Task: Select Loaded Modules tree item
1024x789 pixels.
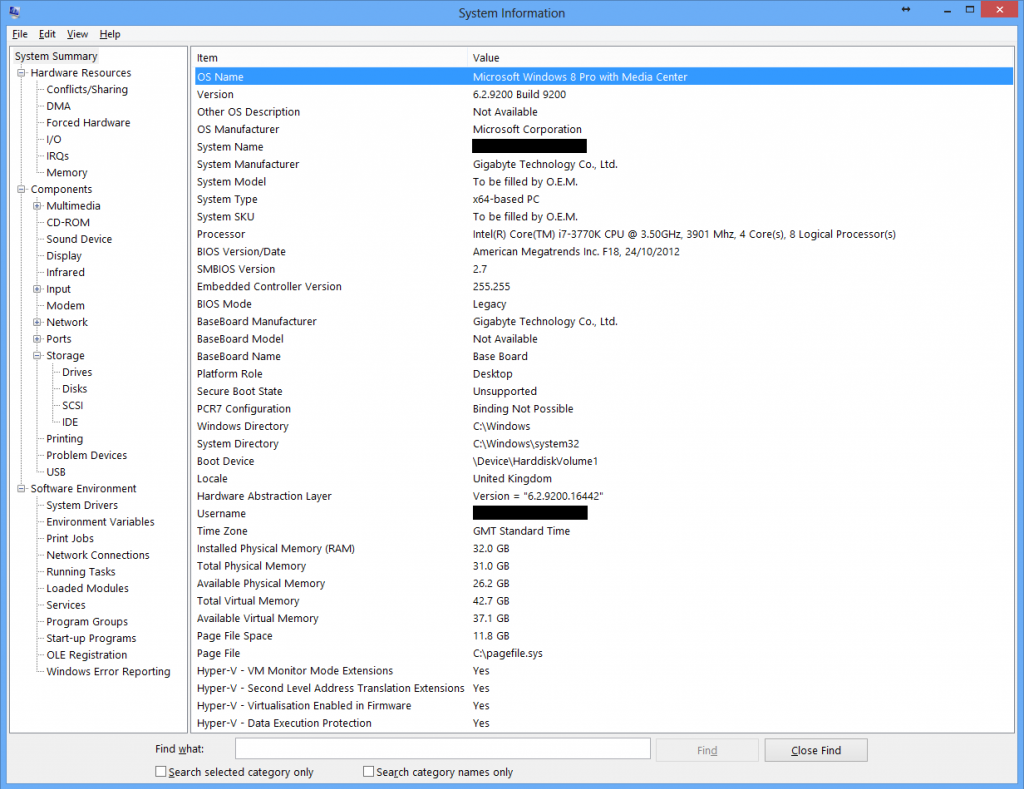Action: 88,588
